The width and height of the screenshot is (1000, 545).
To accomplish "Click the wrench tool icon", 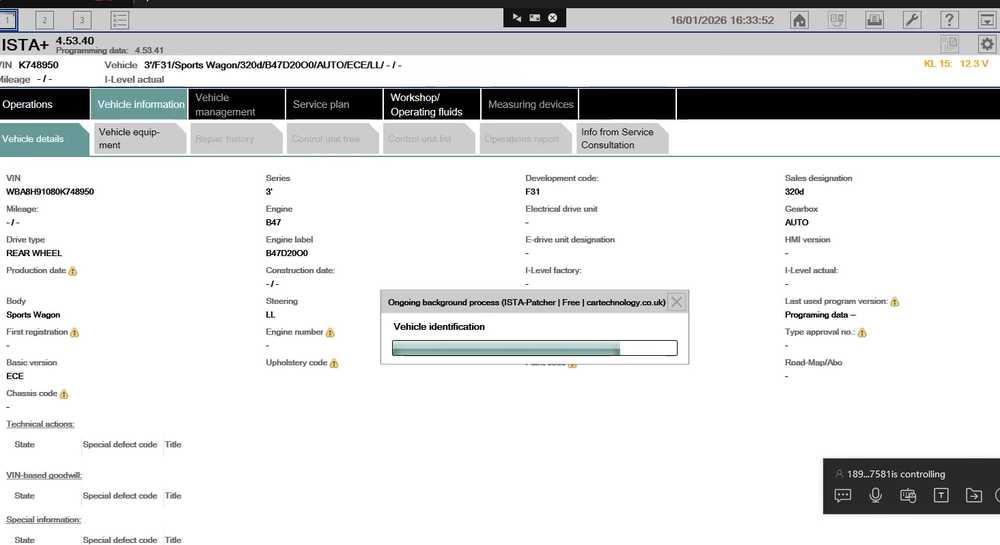I will click(912, 20).
